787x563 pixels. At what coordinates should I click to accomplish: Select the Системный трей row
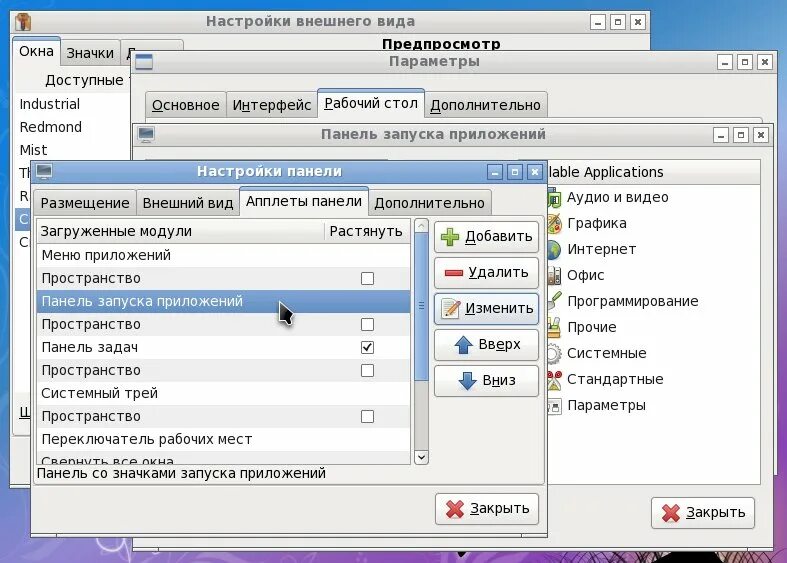pyautogui.click(x=223, y=393)
